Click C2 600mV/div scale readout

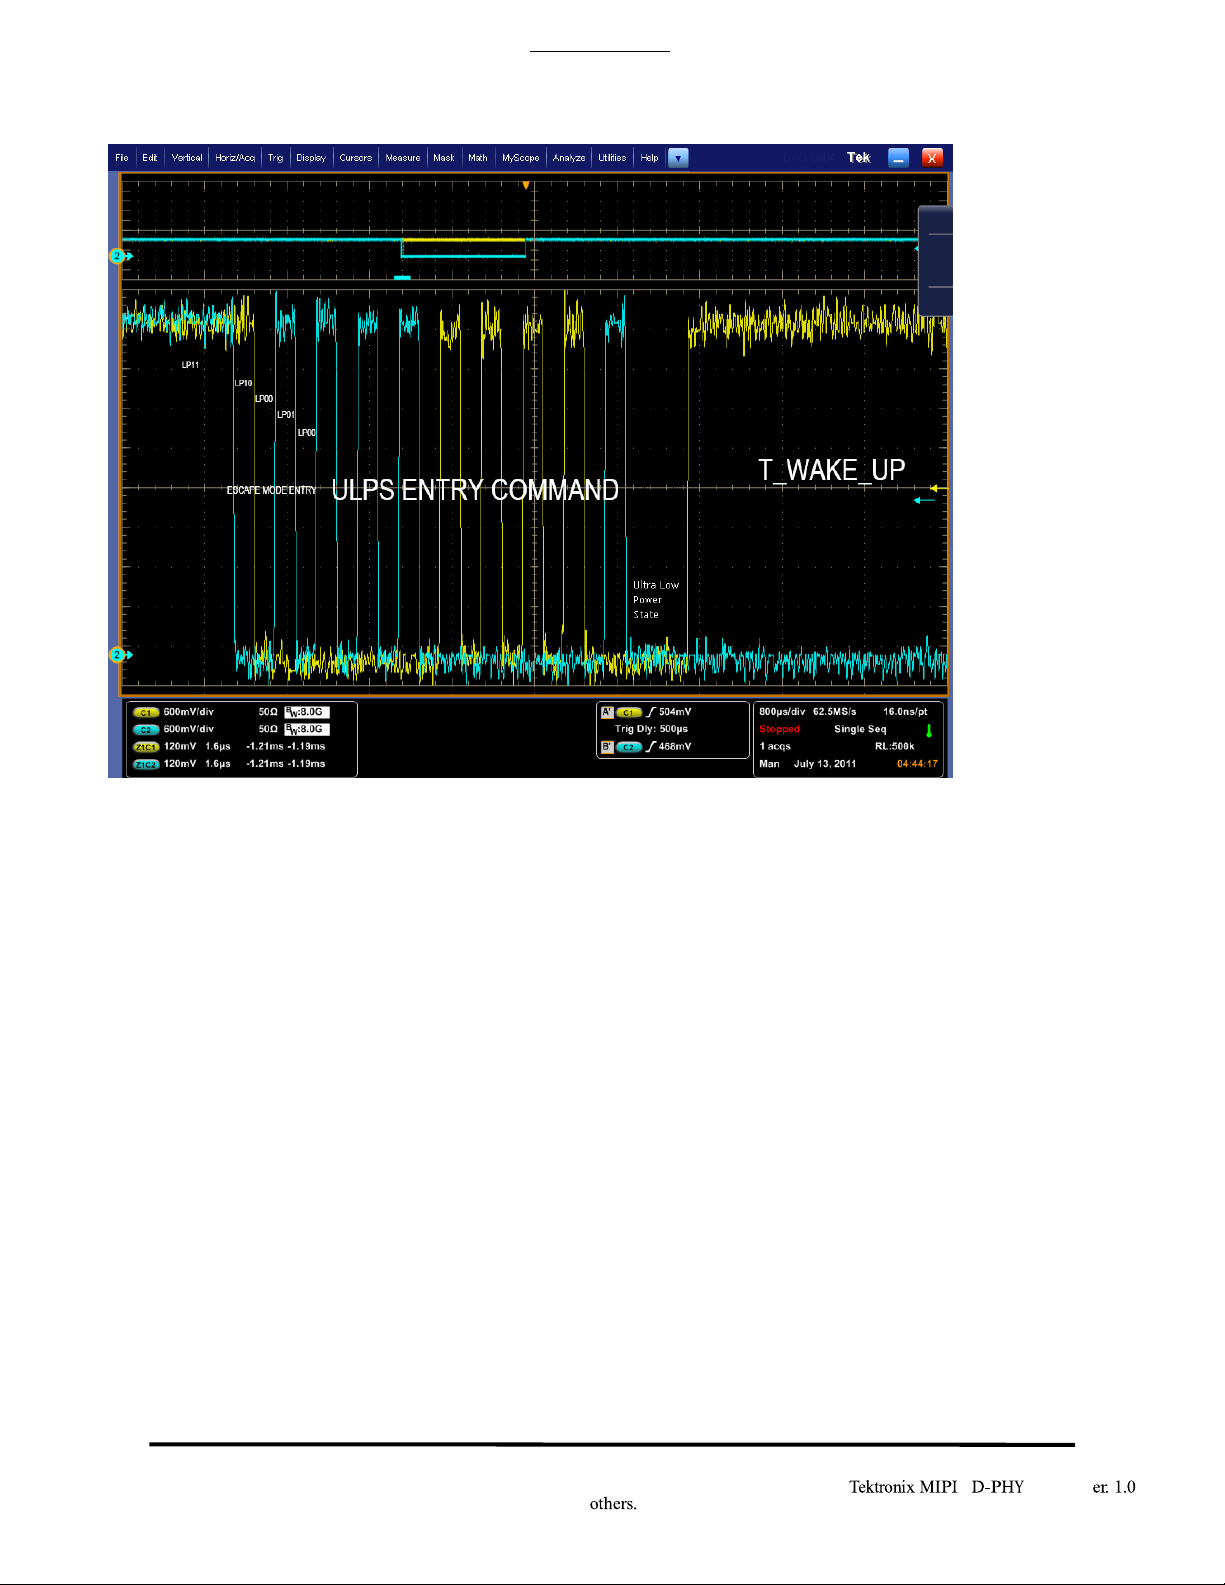point(189,729)
